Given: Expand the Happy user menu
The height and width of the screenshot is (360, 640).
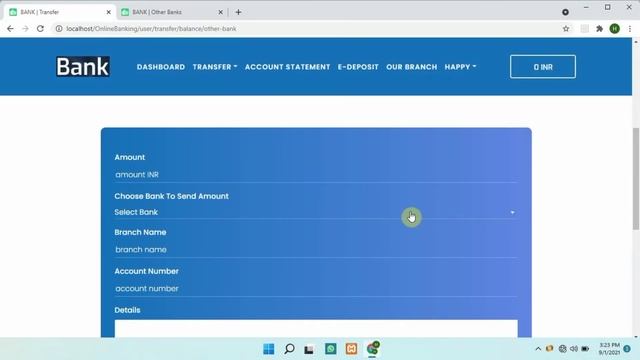Looking at the screenshot, I should click(x=460, y=67).
